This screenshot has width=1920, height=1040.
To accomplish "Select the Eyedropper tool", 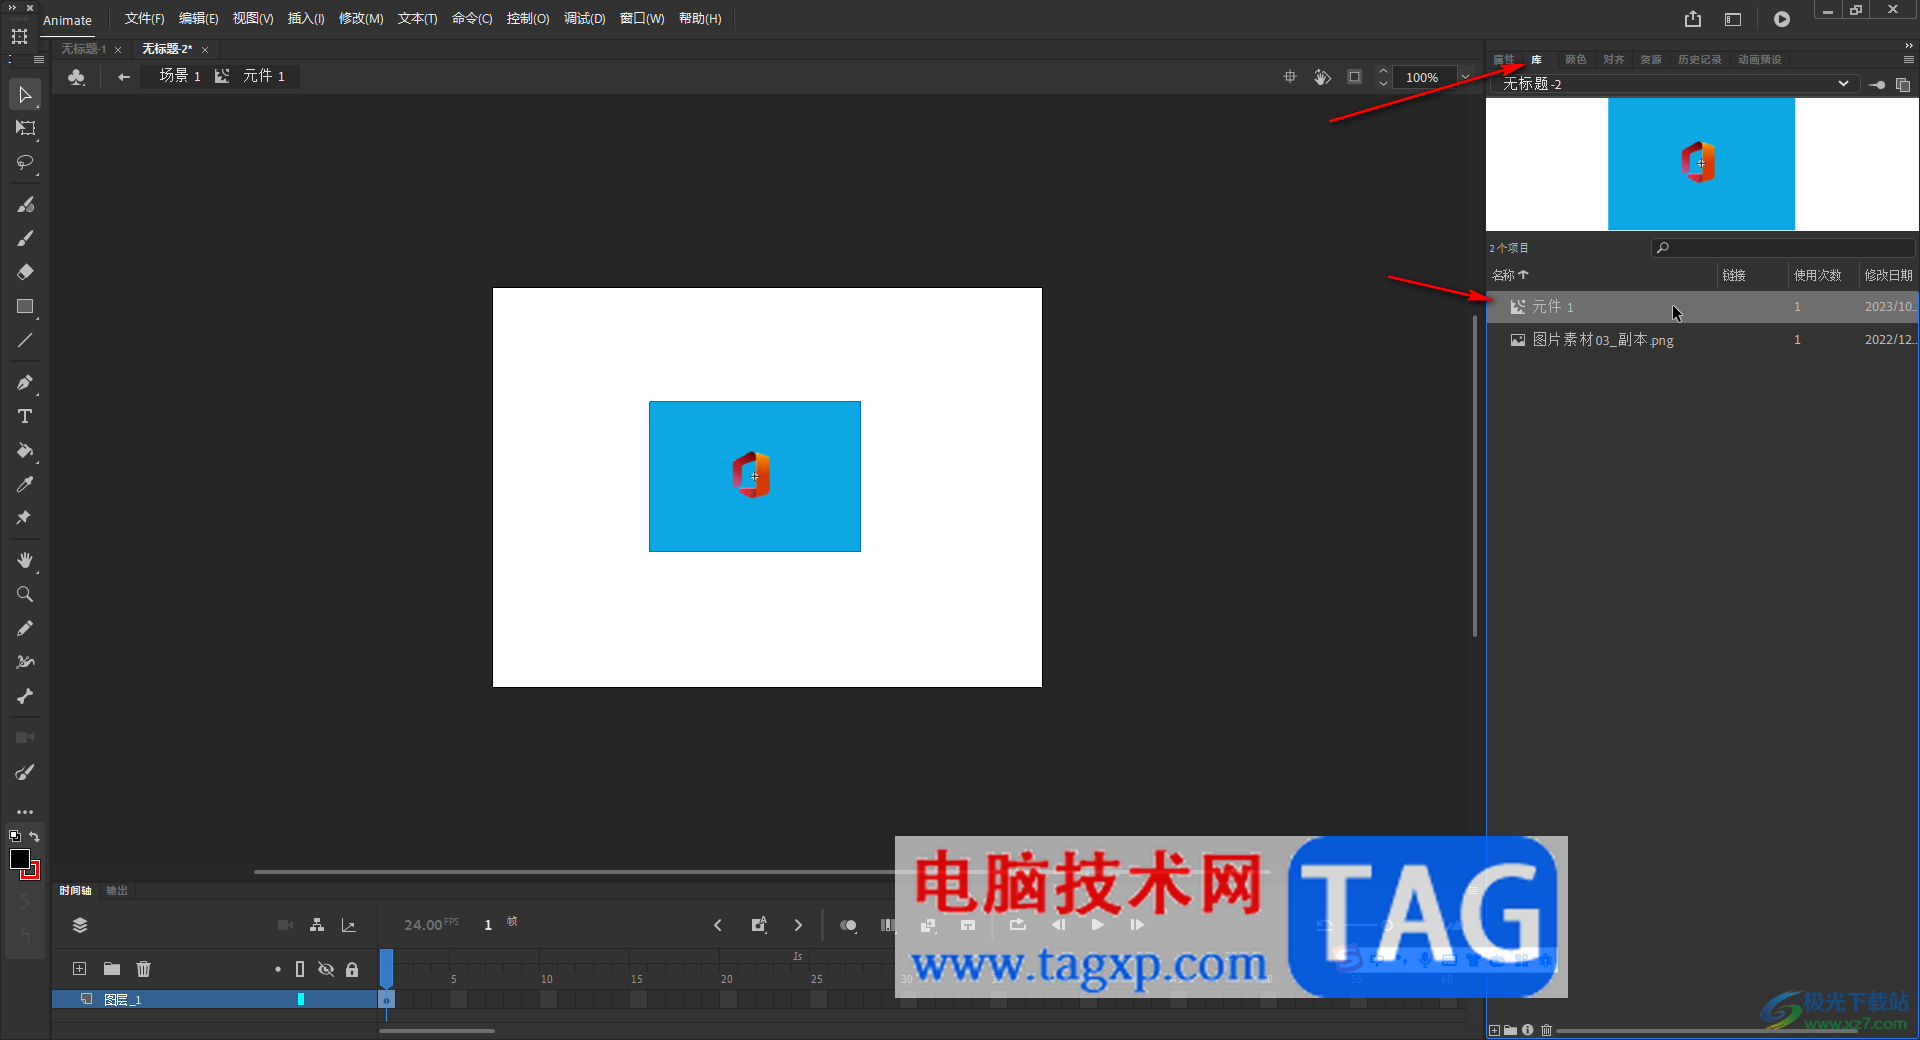I will click(25, 484).
